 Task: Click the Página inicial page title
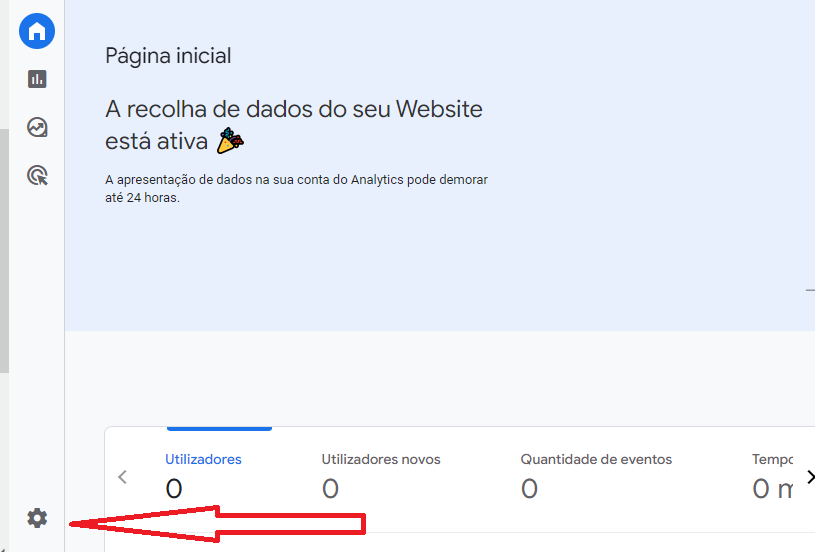tap(168, 56)
